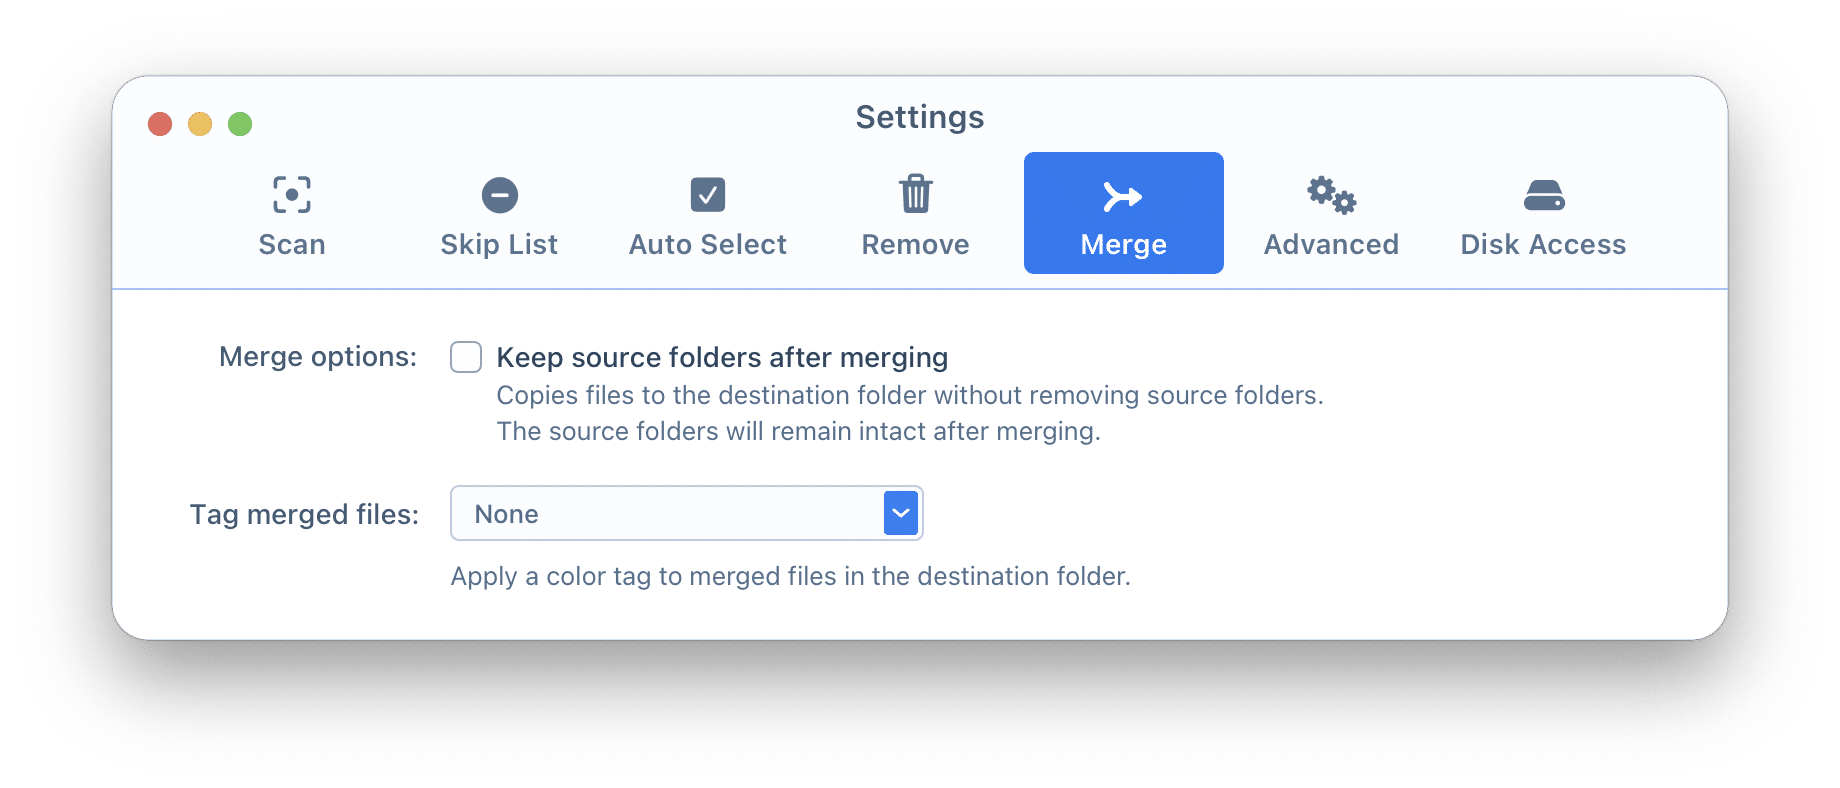Click the green zoom window button

point(240,124)
